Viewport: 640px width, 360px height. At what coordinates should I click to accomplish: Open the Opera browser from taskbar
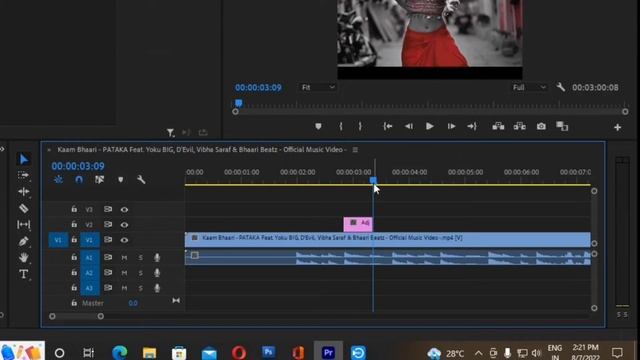click(239, 353)
